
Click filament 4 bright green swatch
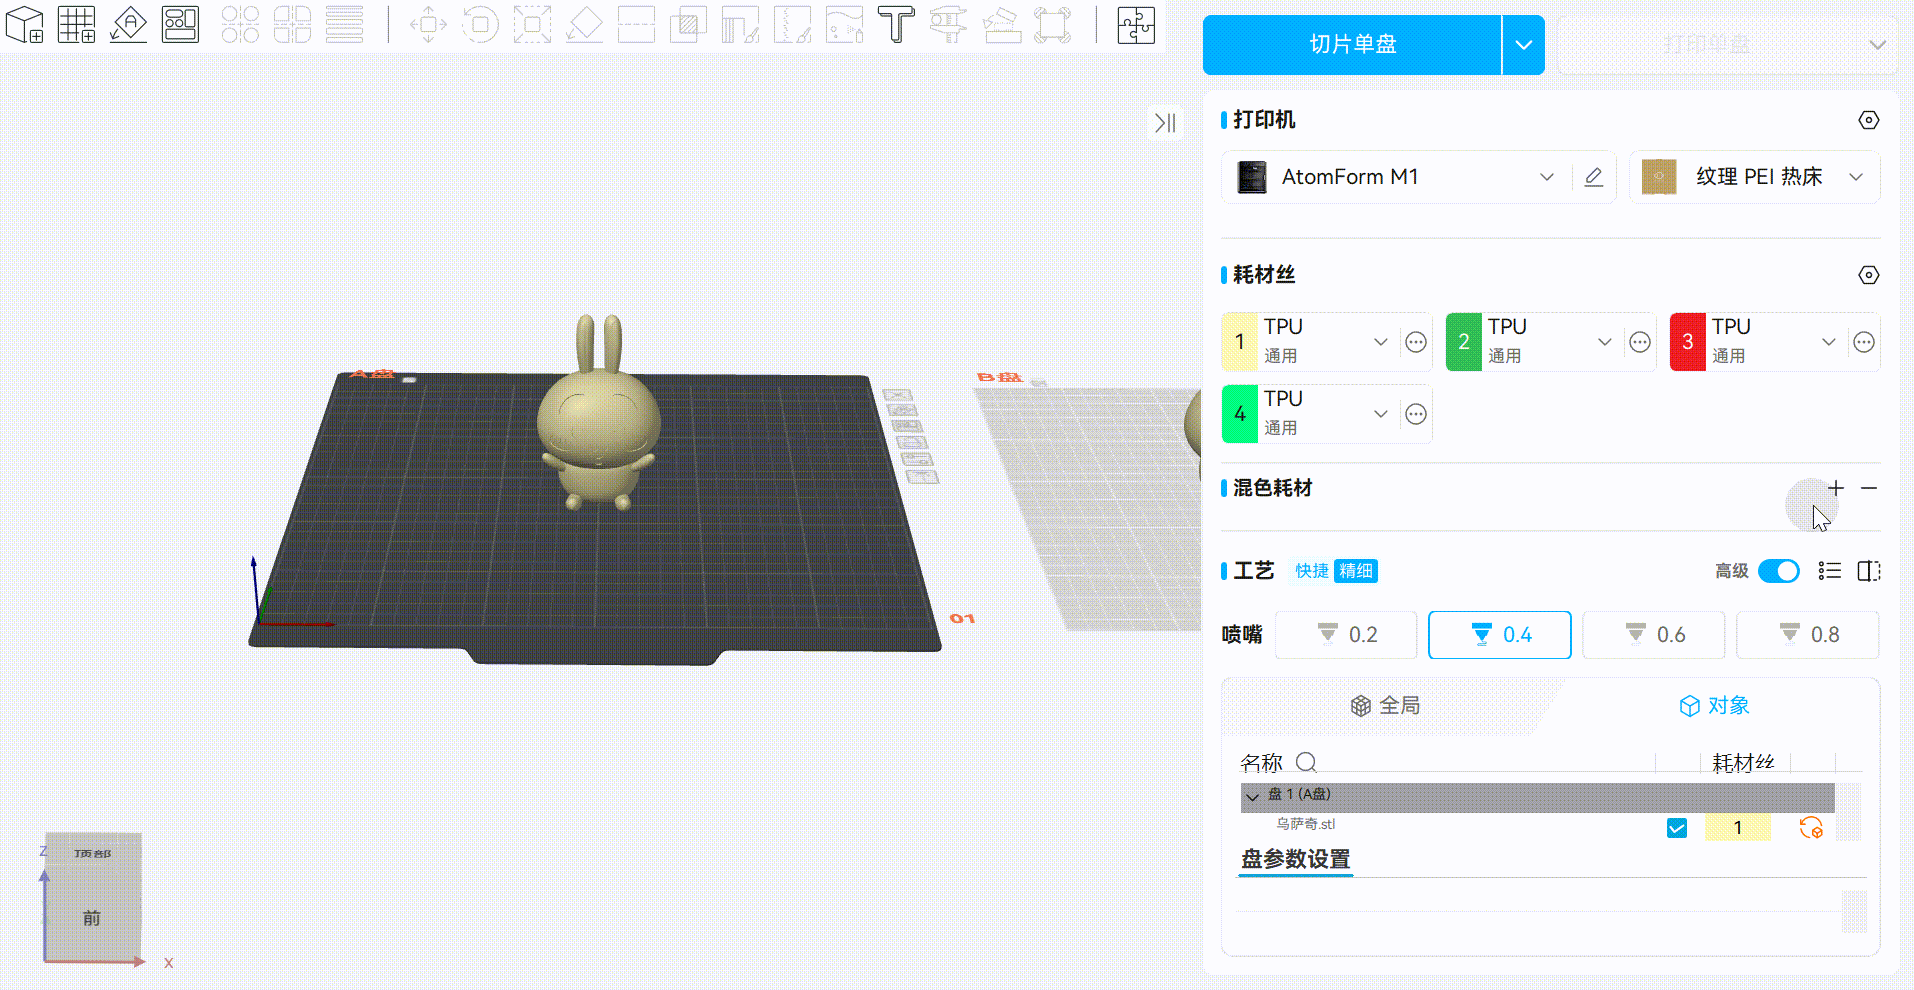[x=1240, y=414]
